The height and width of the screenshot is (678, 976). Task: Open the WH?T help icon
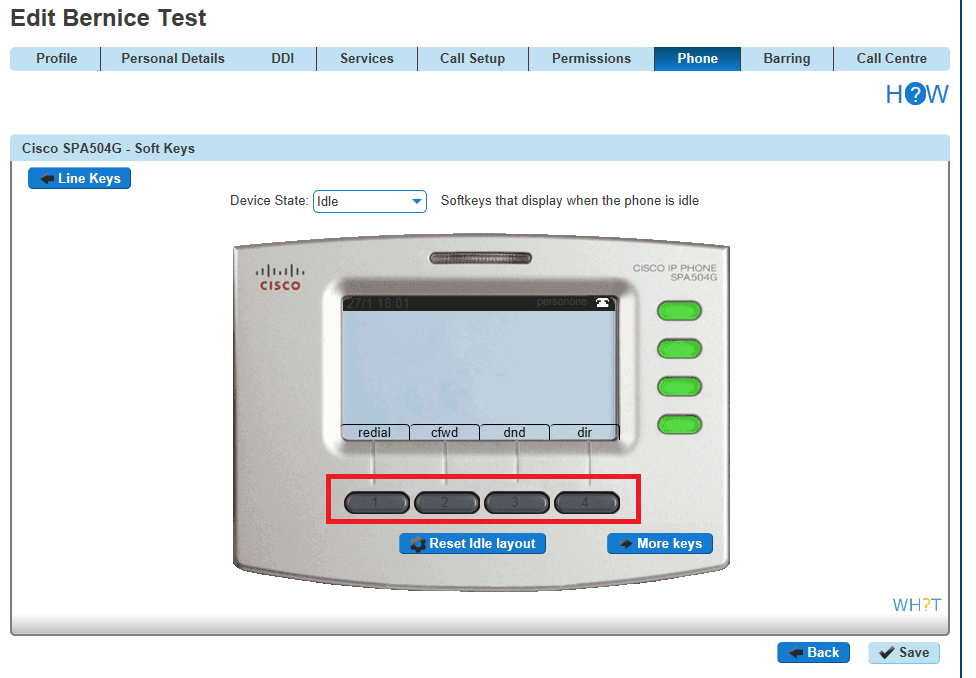pos(916,605)
